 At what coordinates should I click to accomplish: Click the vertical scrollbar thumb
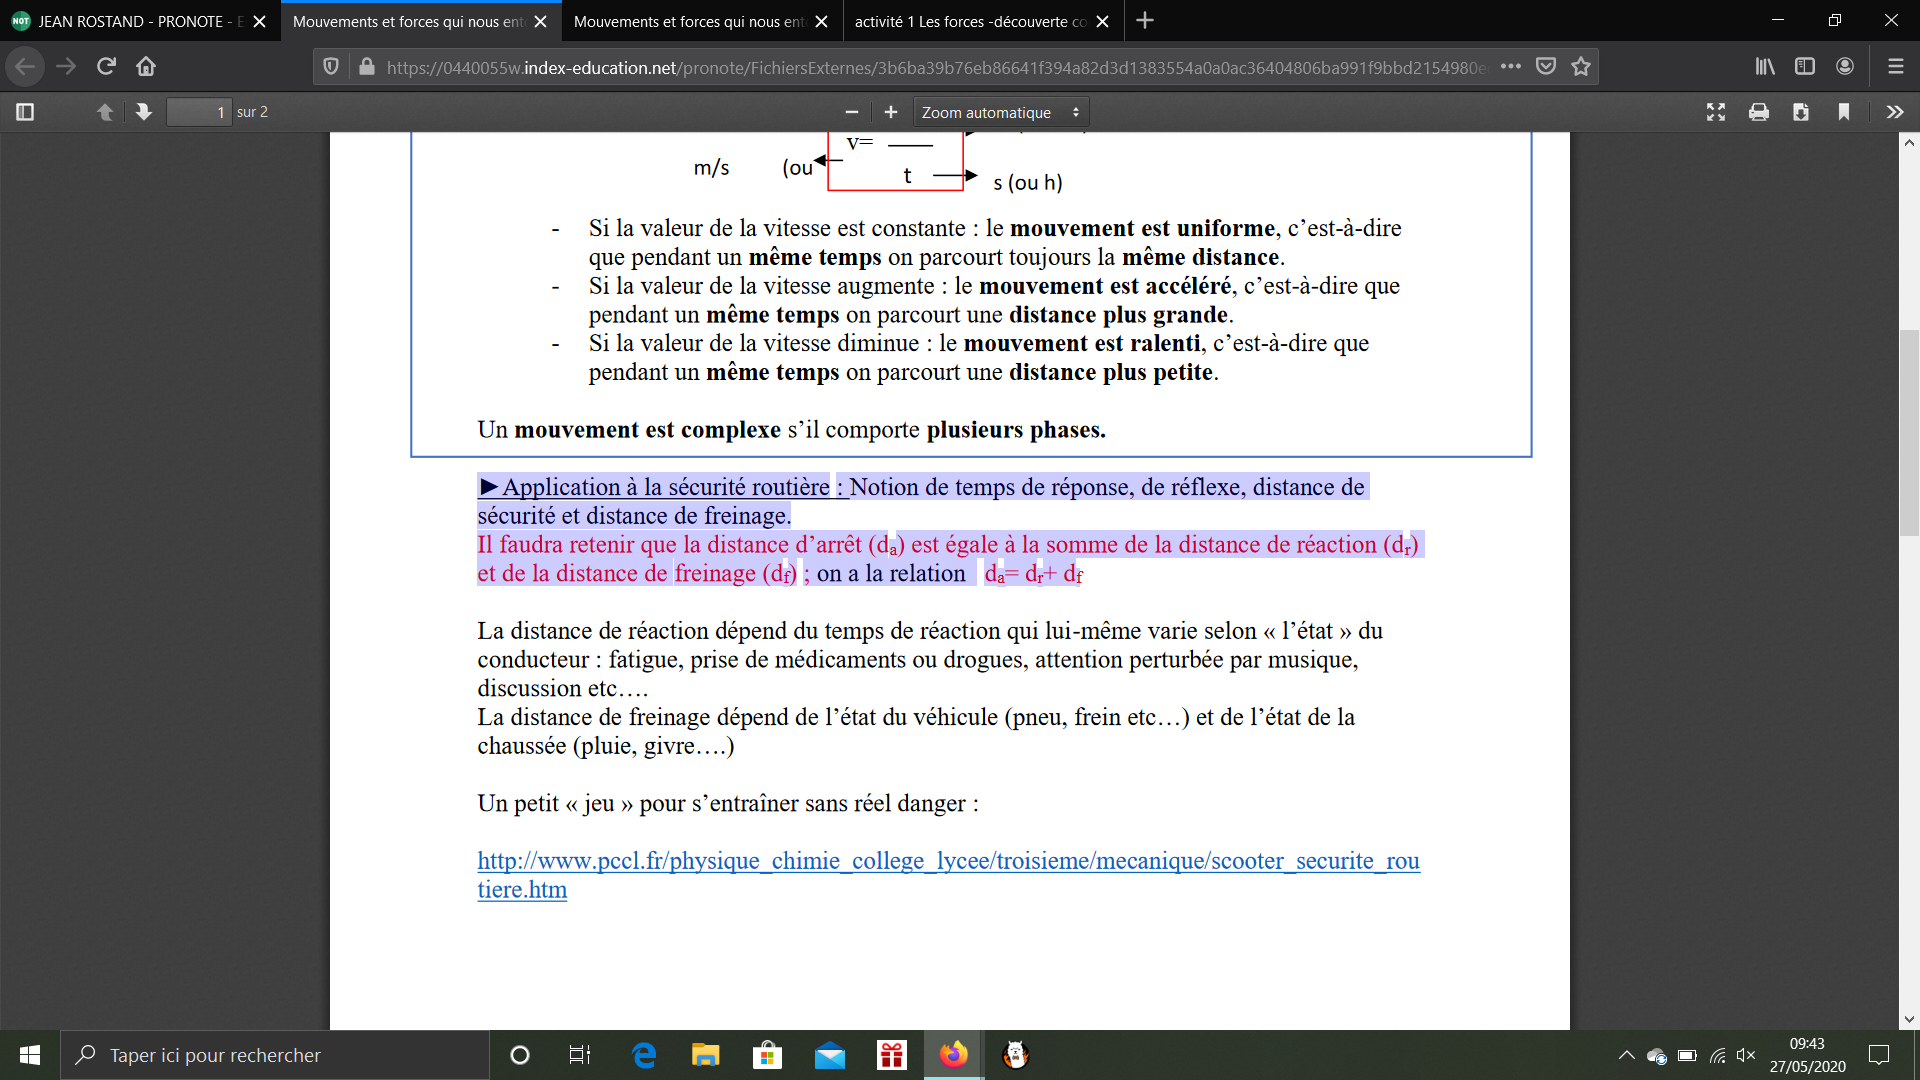pyautogui.click(x=1909, y=432)
